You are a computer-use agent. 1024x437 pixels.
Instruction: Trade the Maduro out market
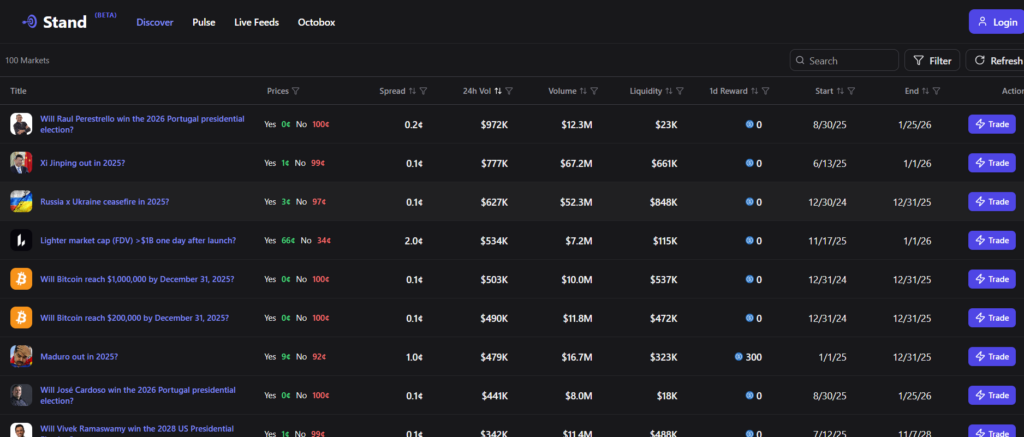(x=992, y=357)
